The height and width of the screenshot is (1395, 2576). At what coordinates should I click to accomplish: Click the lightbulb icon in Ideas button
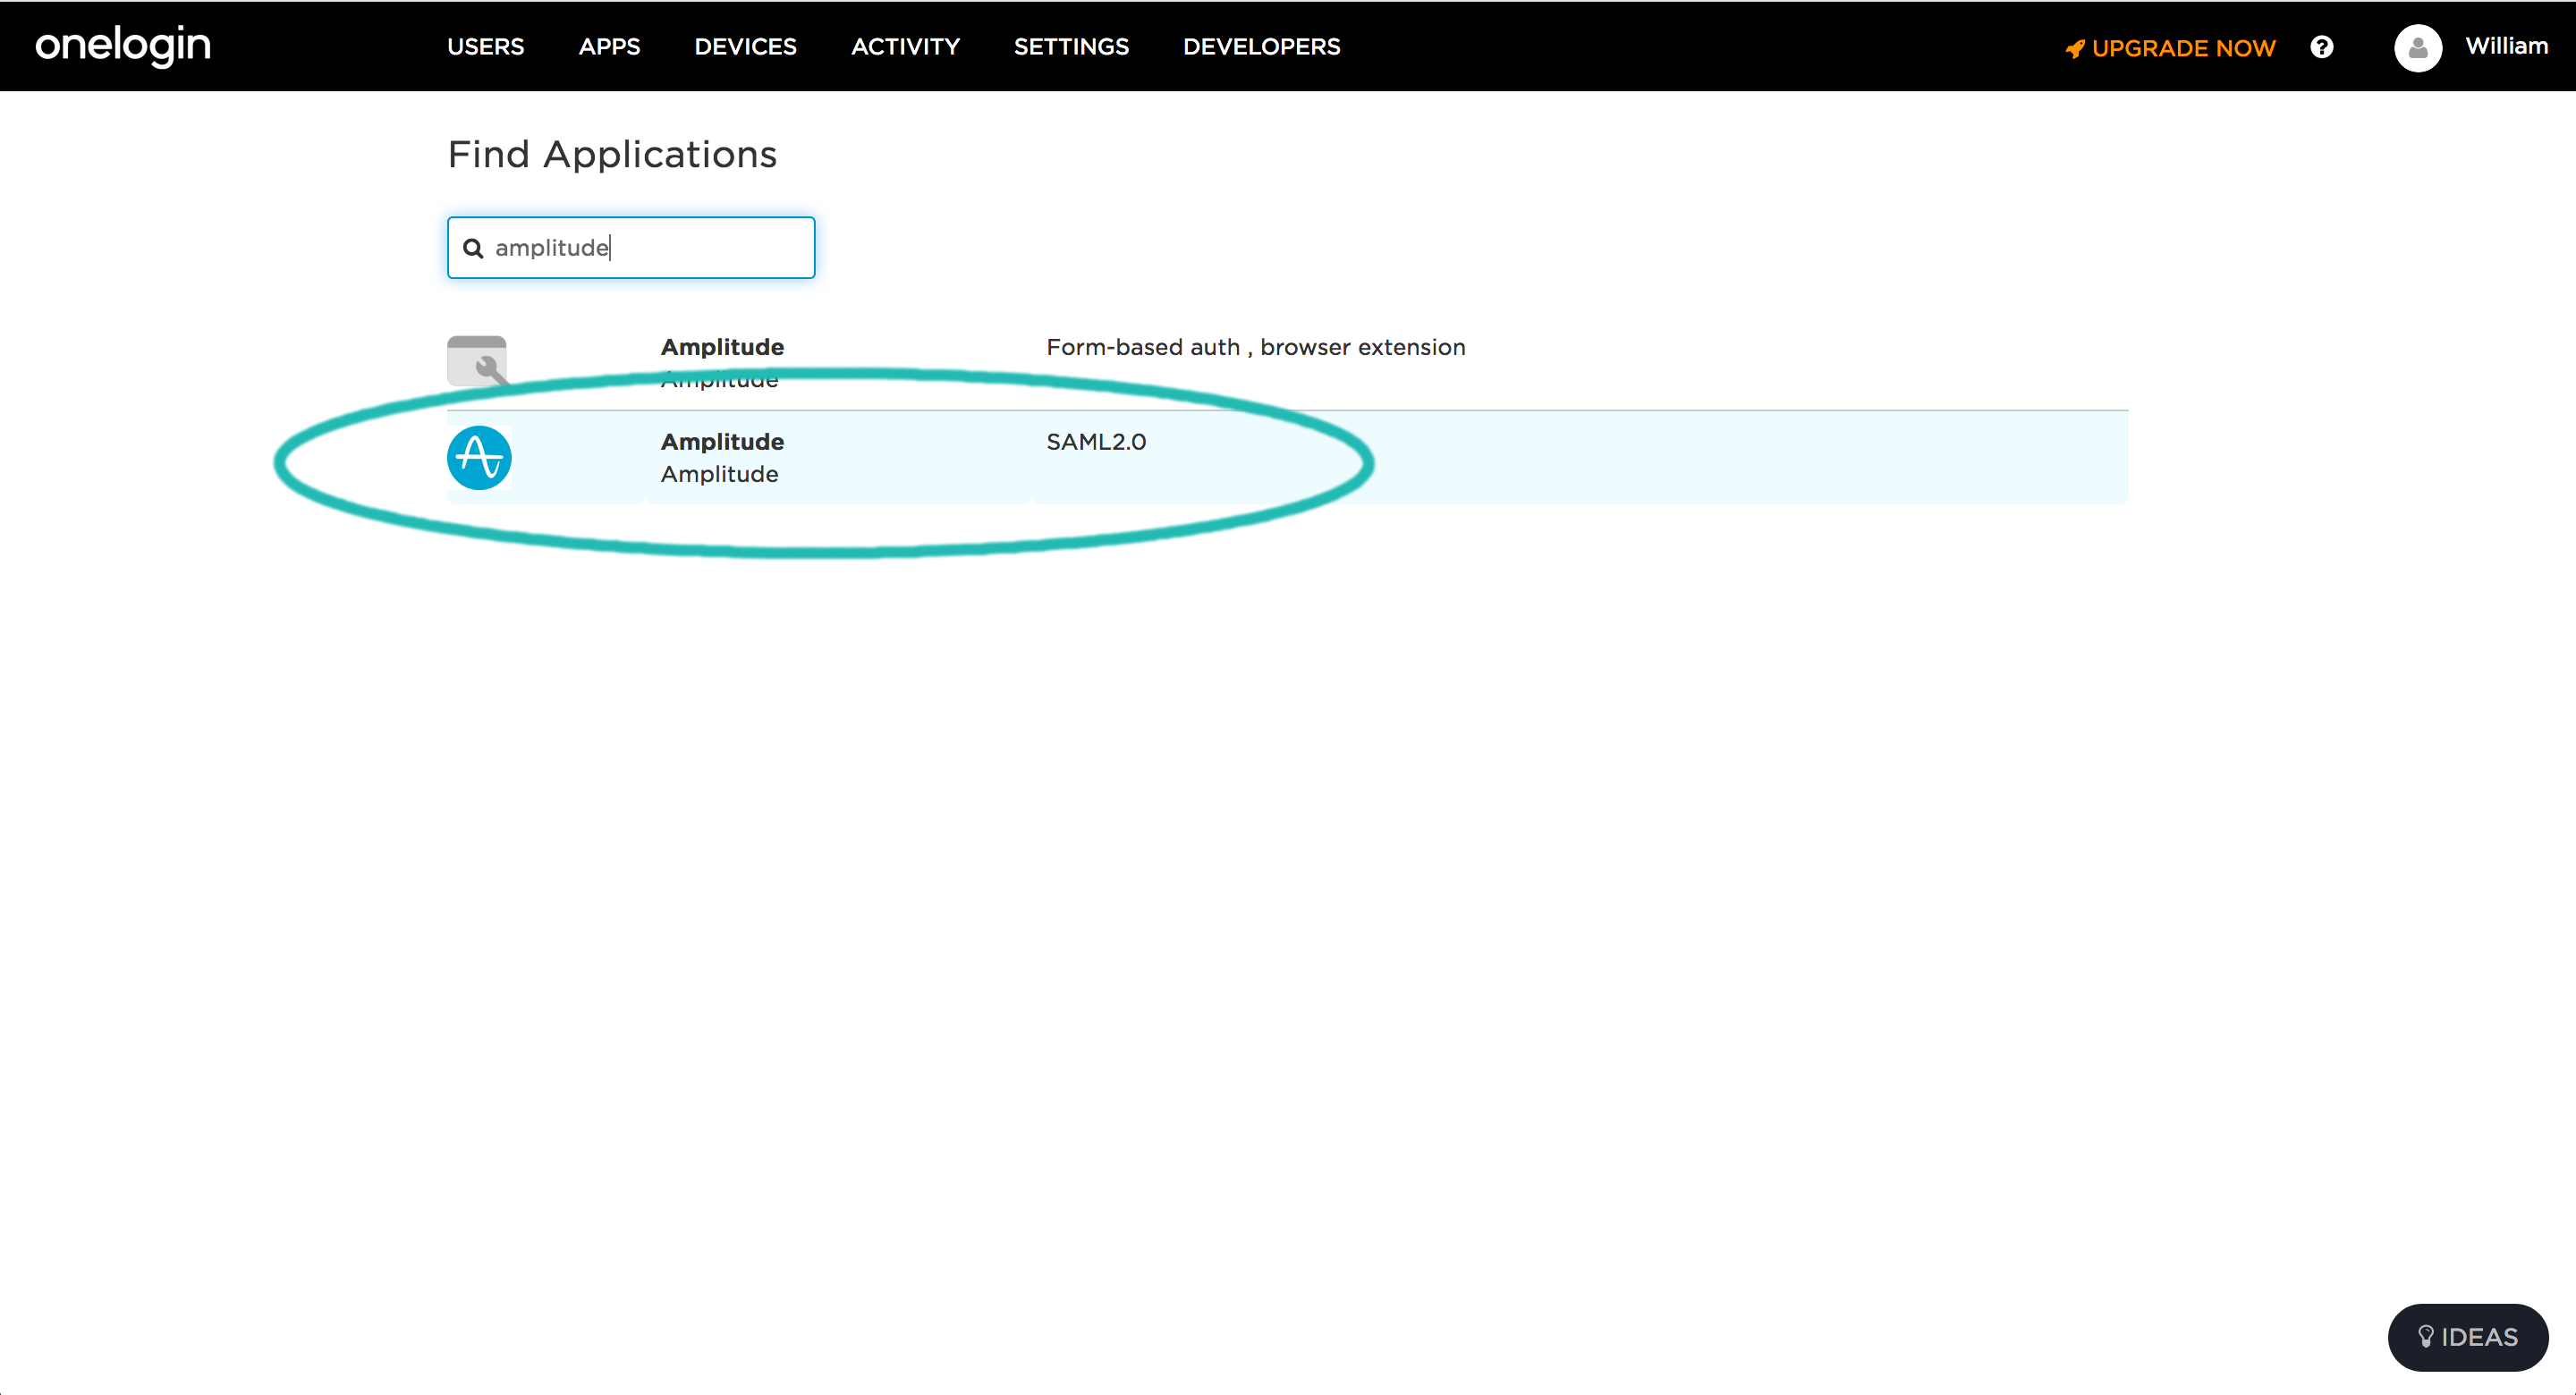[2425, 1336]
